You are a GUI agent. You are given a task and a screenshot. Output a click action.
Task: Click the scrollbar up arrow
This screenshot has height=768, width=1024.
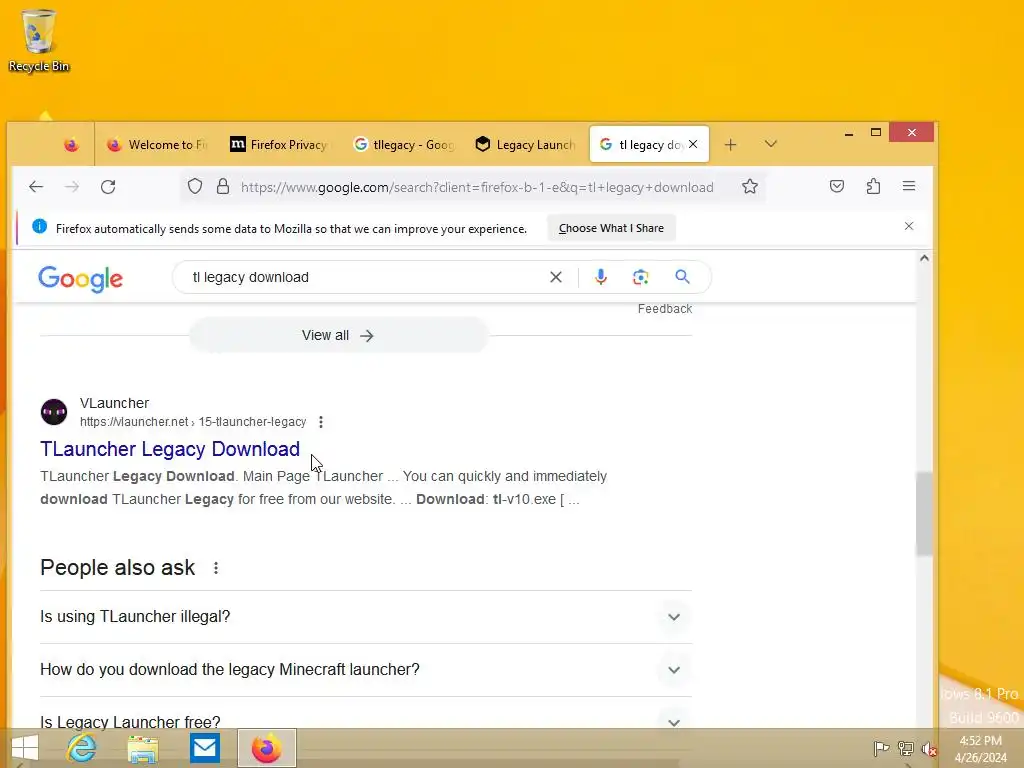pyautogui.click(x=924, y=259)
